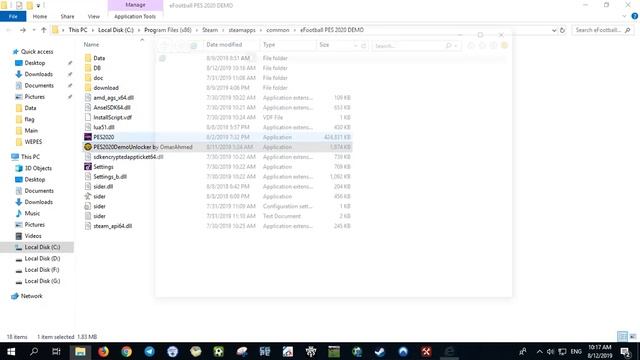640x360 pixels.
Task: Select This PC in the navigation pane
Action: tap(30, 157)
